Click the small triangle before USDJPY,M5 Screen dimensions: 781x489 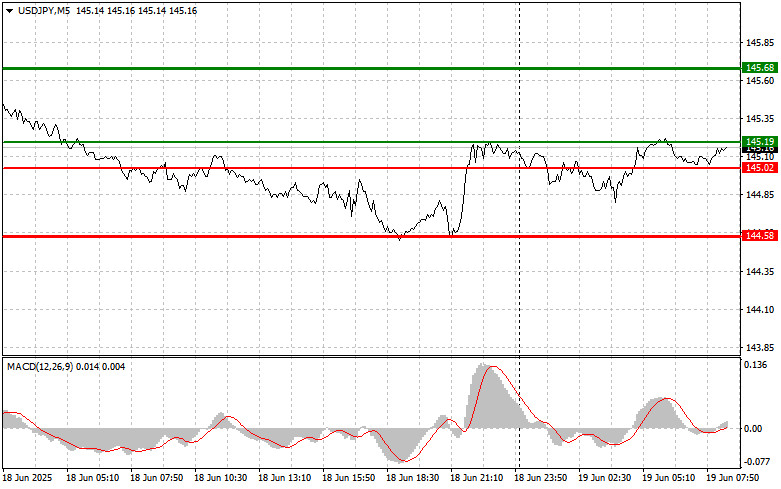(9, 9)
